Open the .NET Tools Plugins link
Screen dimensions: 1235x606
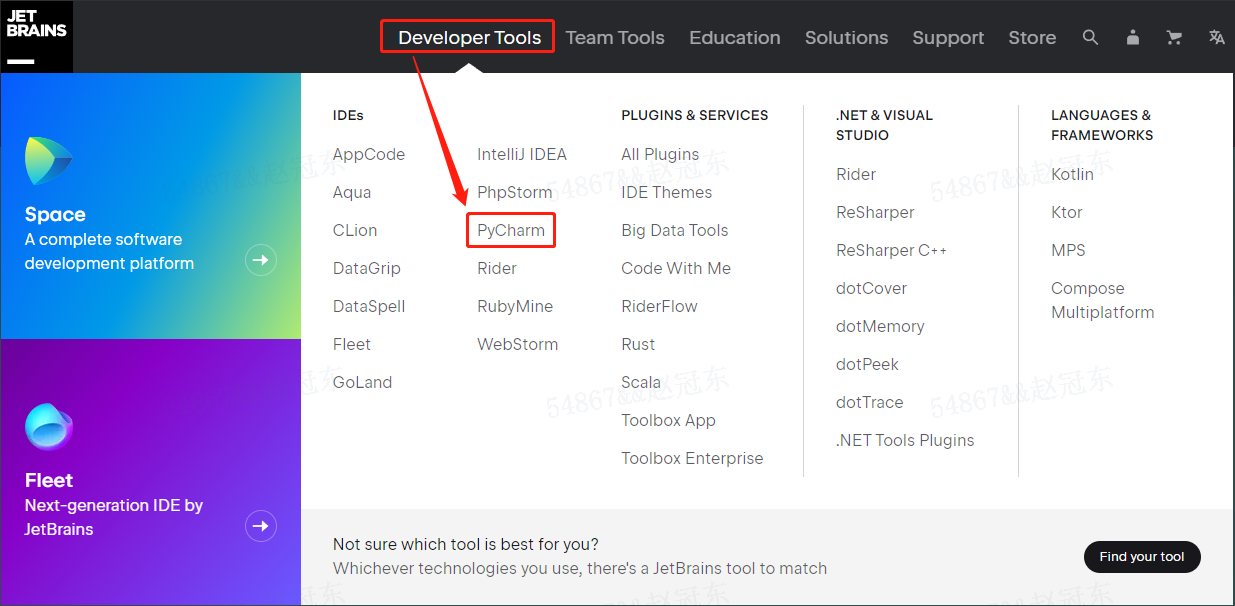[x=905, y=440]
